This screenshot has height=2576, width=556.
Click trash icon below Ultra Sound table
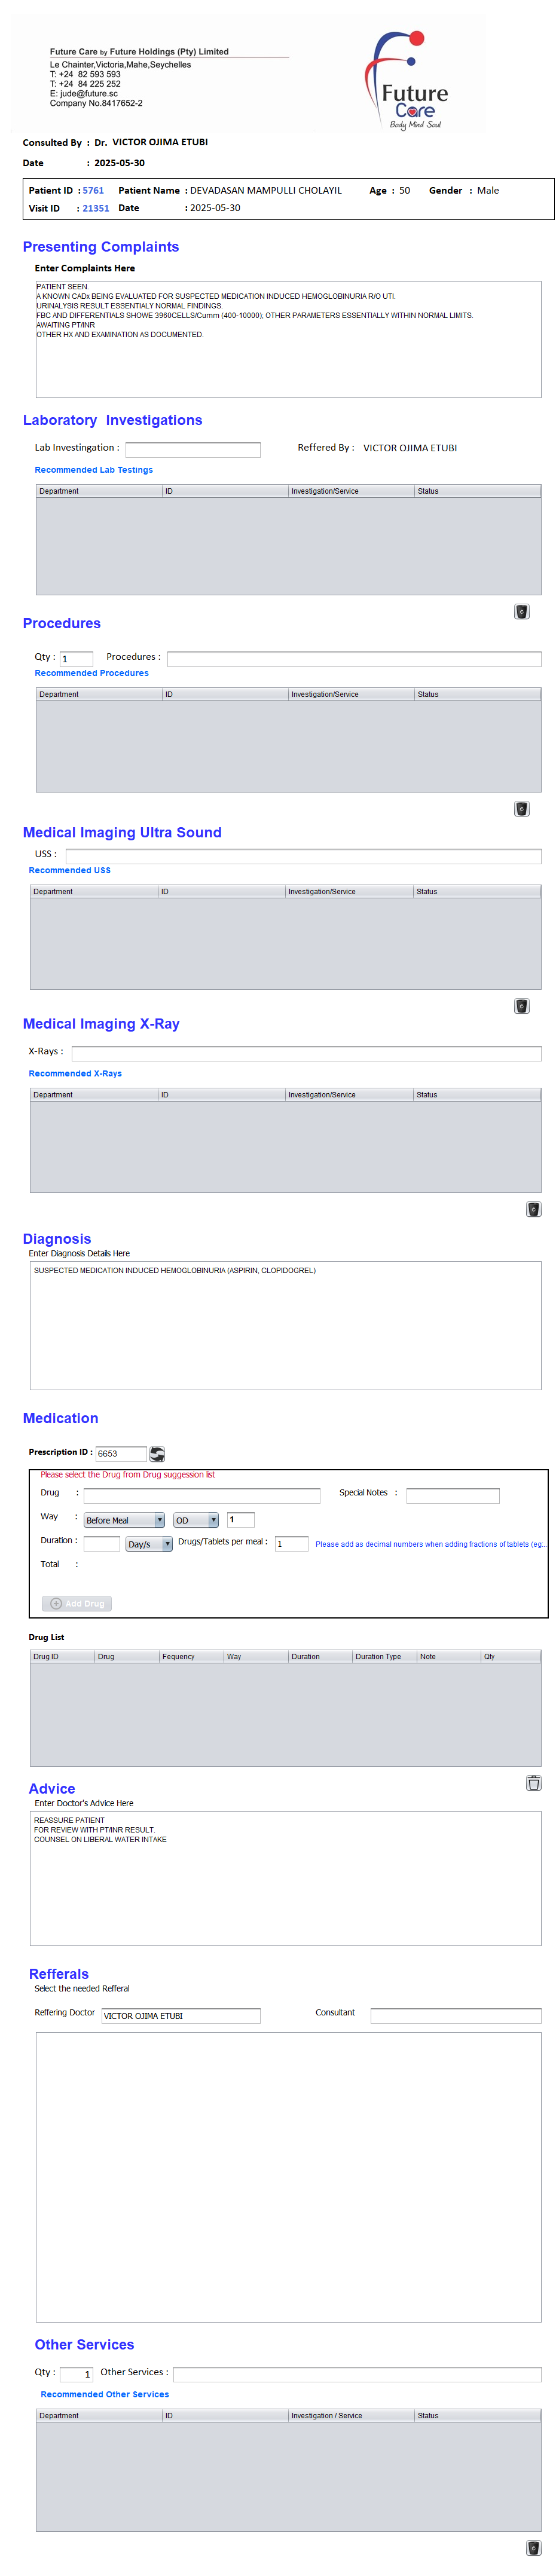tap(521, 1006)
